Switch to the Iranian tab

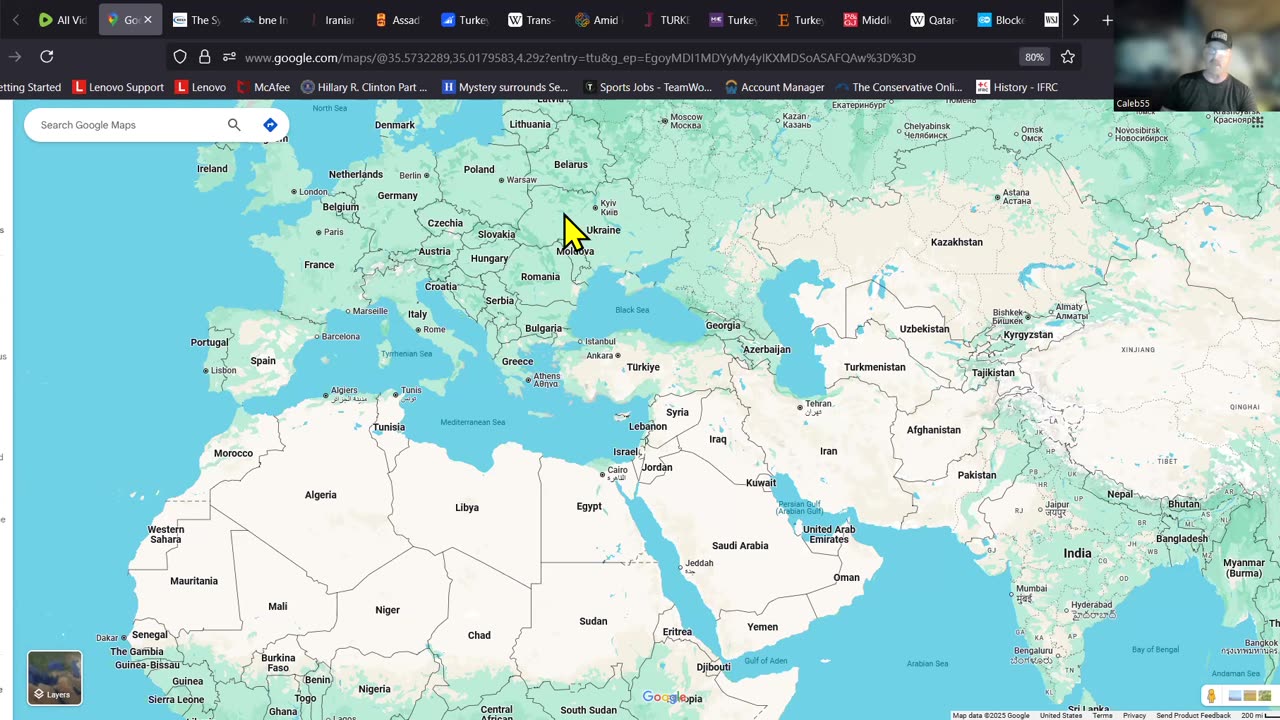pos(331,20)
